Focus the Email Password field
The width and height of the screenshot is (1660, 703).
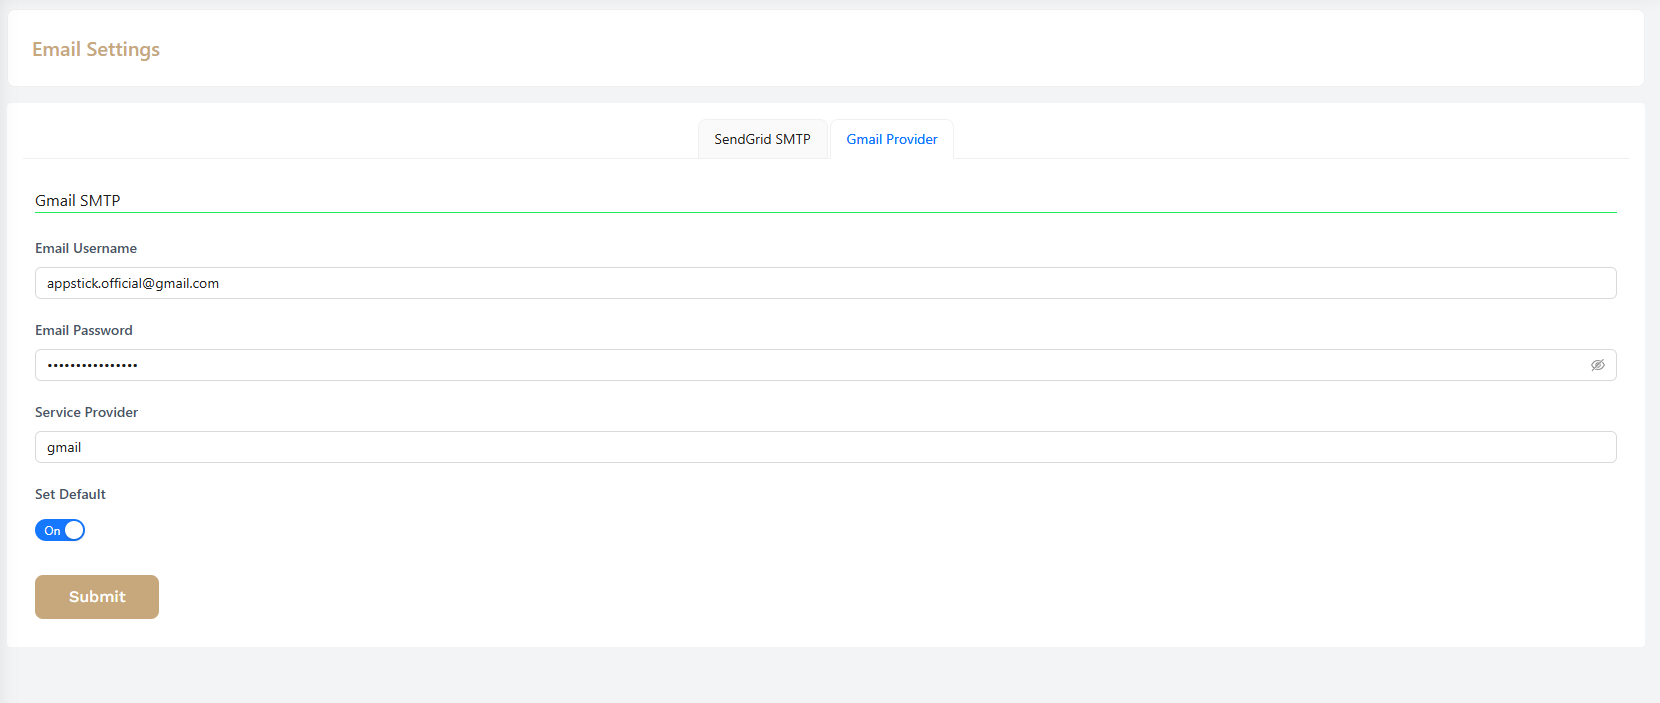coord(825,365)
